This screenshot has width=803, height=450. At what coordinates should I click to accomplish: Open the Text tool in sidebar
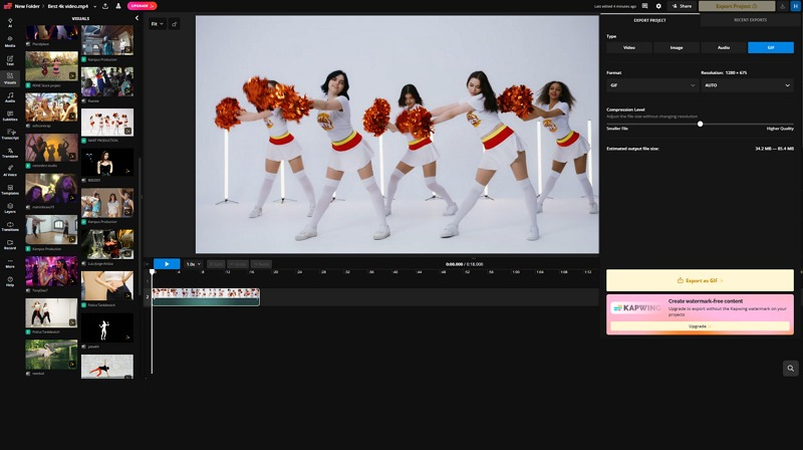[10, 60]
